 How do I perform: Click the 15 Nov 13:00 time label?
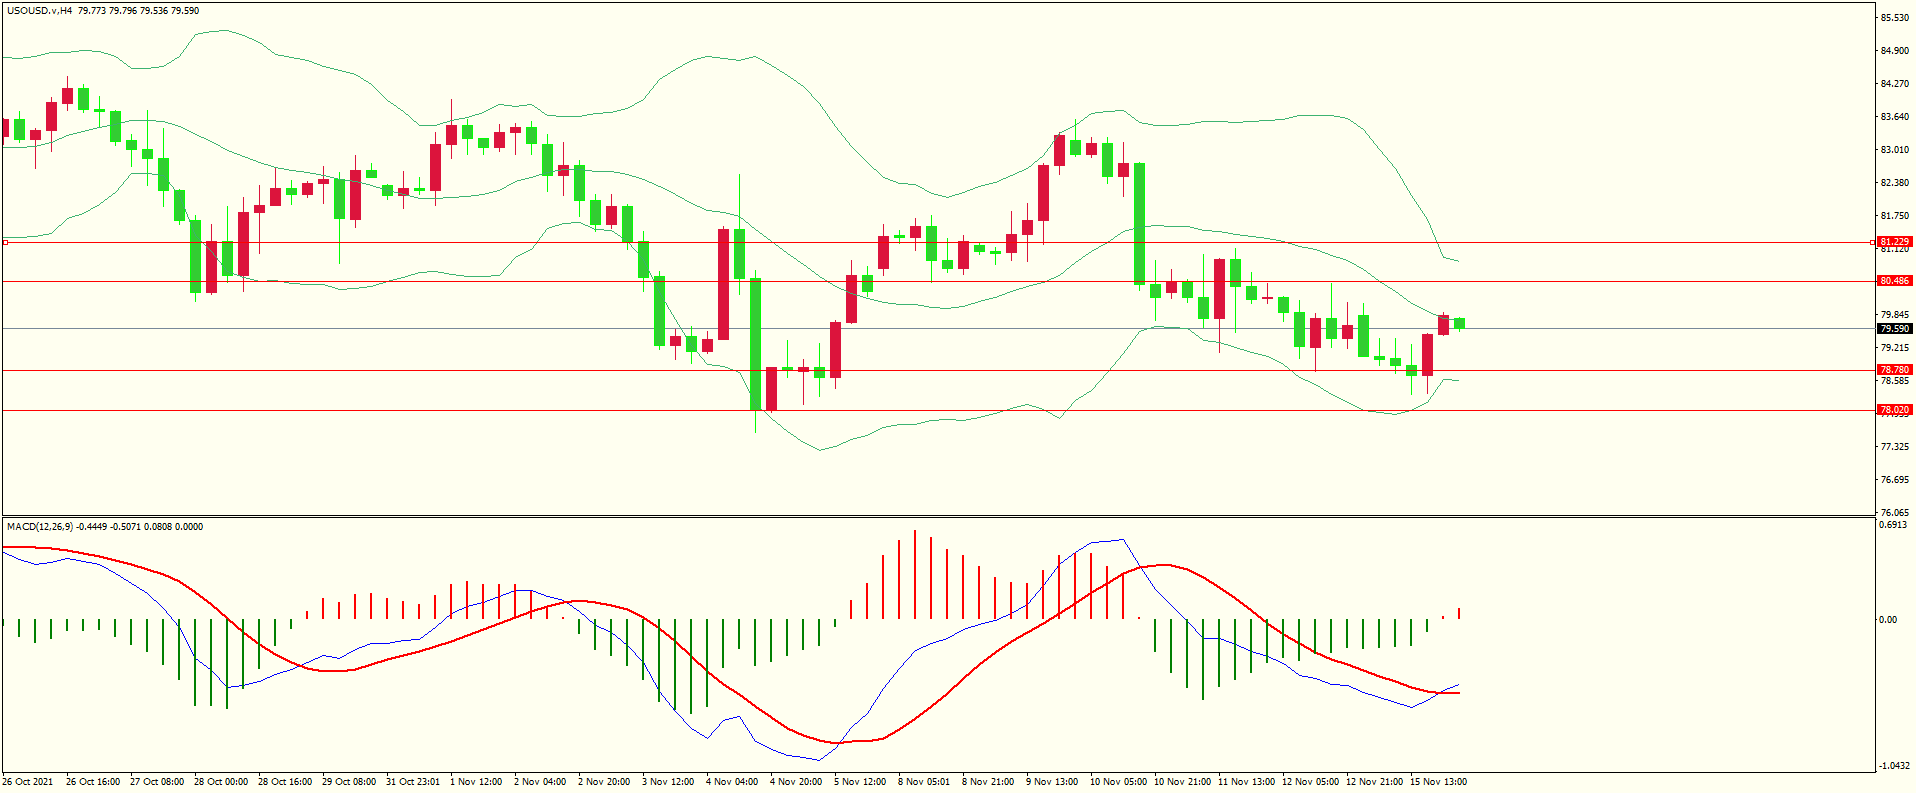coord(1438,782)
